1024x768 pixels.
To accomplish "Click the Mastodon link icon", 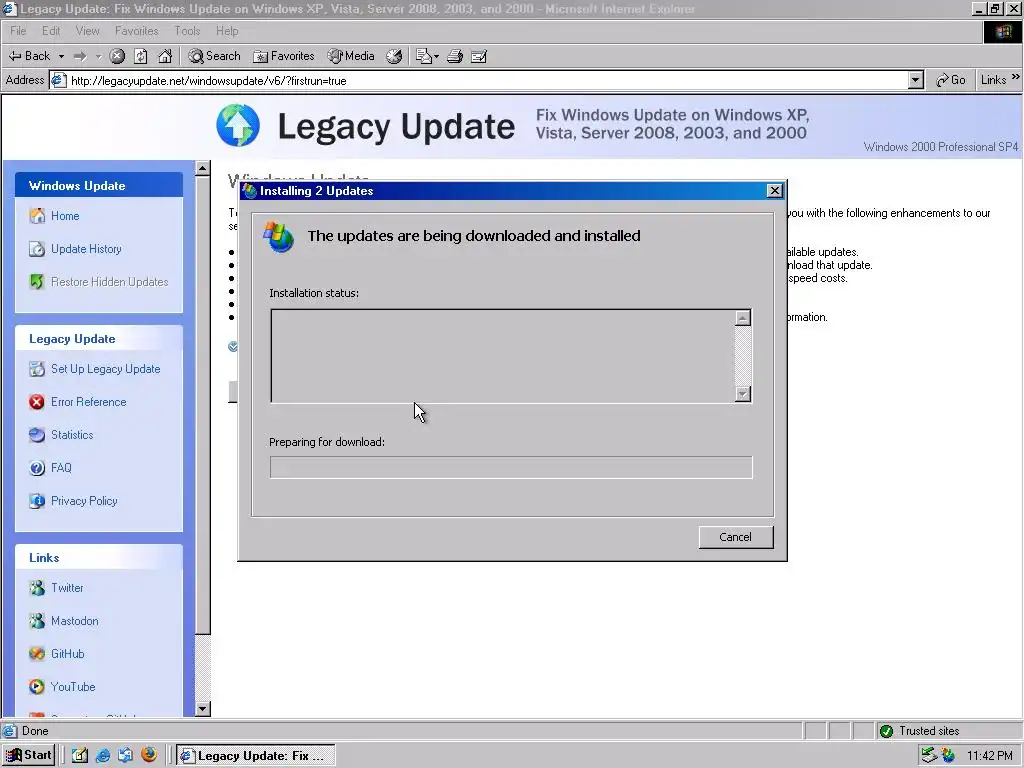I will coord(37,621).
